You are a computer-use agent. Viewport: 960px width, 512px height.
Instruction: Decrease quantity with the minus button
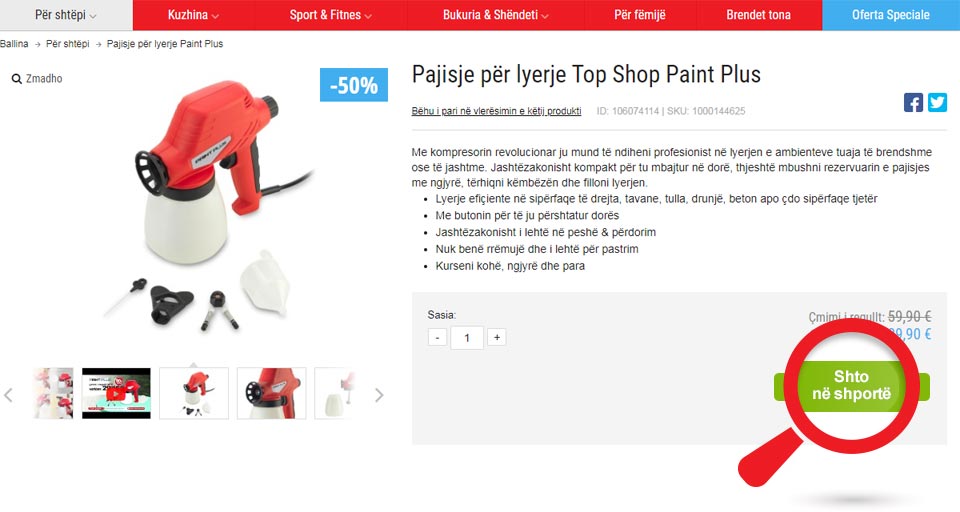coord(437,337)
